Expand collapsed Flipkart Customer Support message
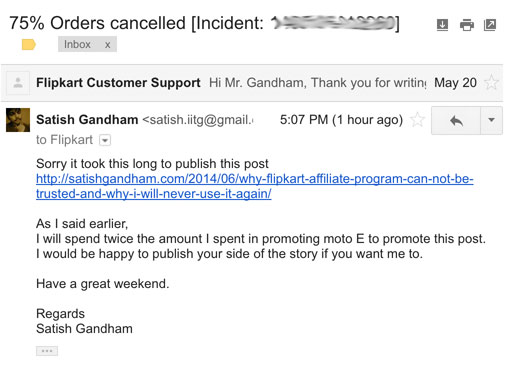Viewport: 507px width, 367px height. tap(252, 83)
